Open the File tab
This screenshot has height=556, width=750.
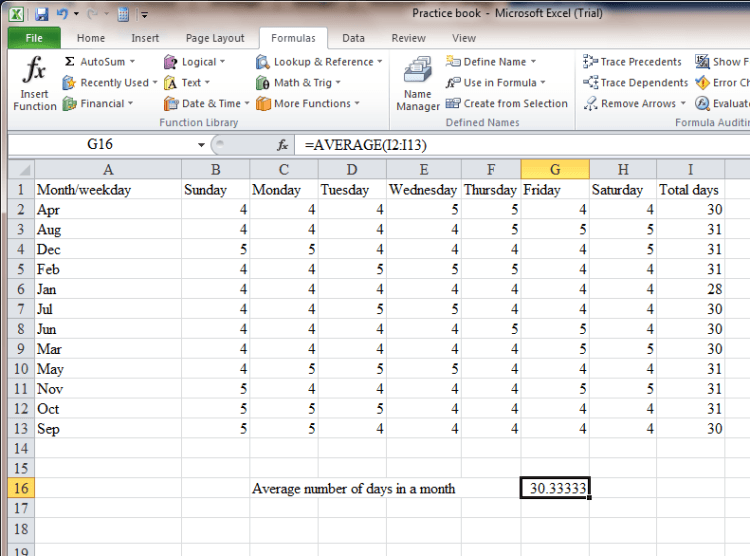coord(34,38)
